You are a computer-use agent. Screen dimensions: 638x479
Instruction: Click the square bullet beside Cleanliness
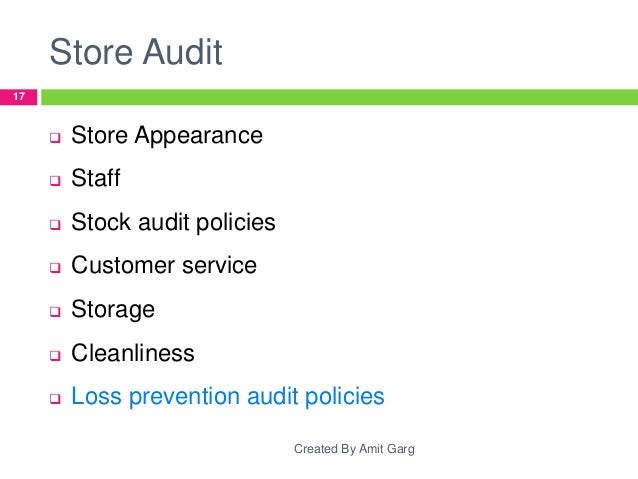pyautogui.click(x=55, y=355)
